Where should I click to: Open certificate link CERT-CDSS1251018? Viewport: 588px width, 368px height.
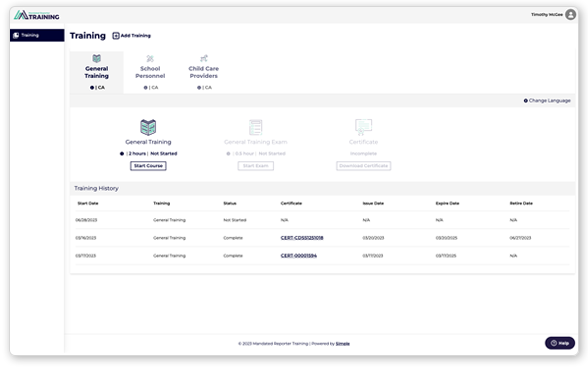tap(302, 238)
